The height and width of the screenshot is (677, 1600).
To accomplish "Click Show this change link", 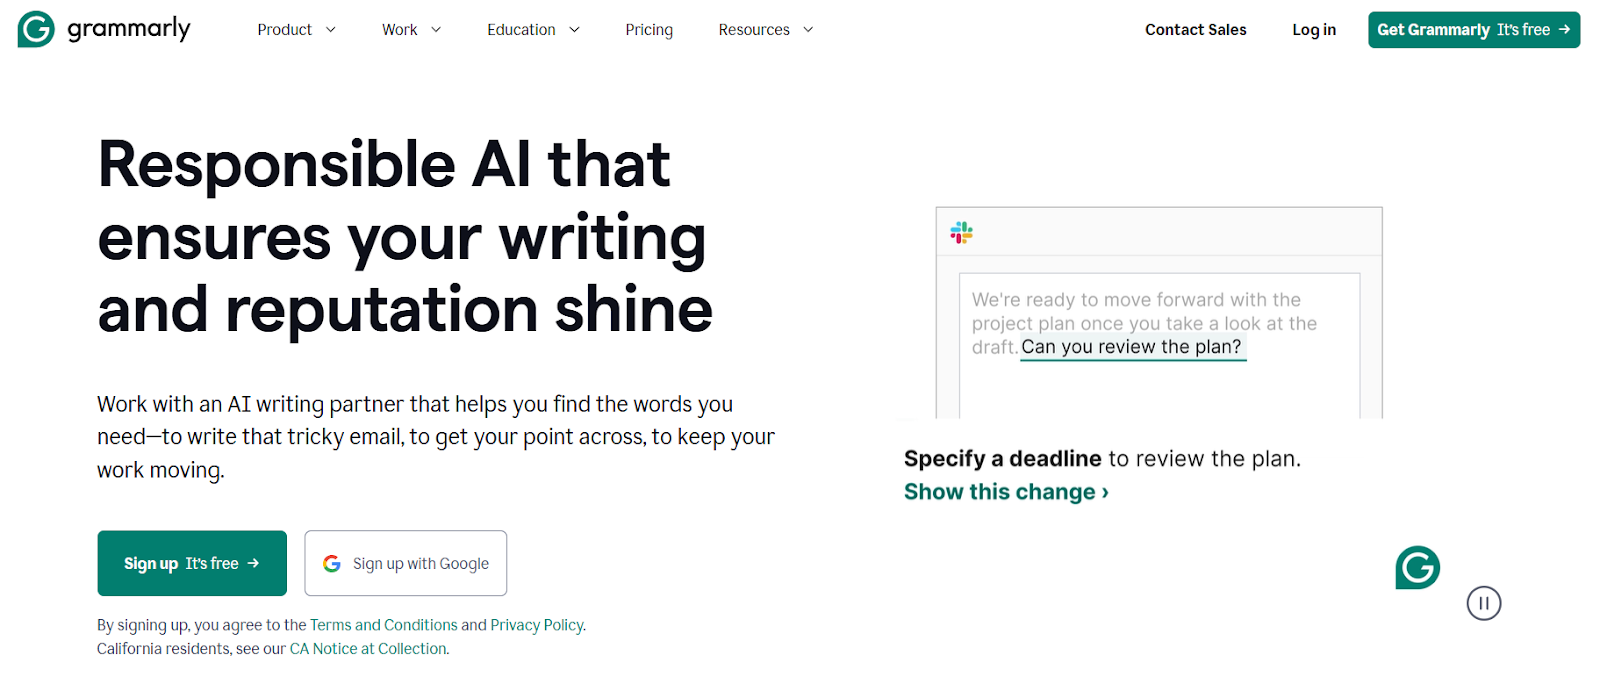I will pos(1005,492).
